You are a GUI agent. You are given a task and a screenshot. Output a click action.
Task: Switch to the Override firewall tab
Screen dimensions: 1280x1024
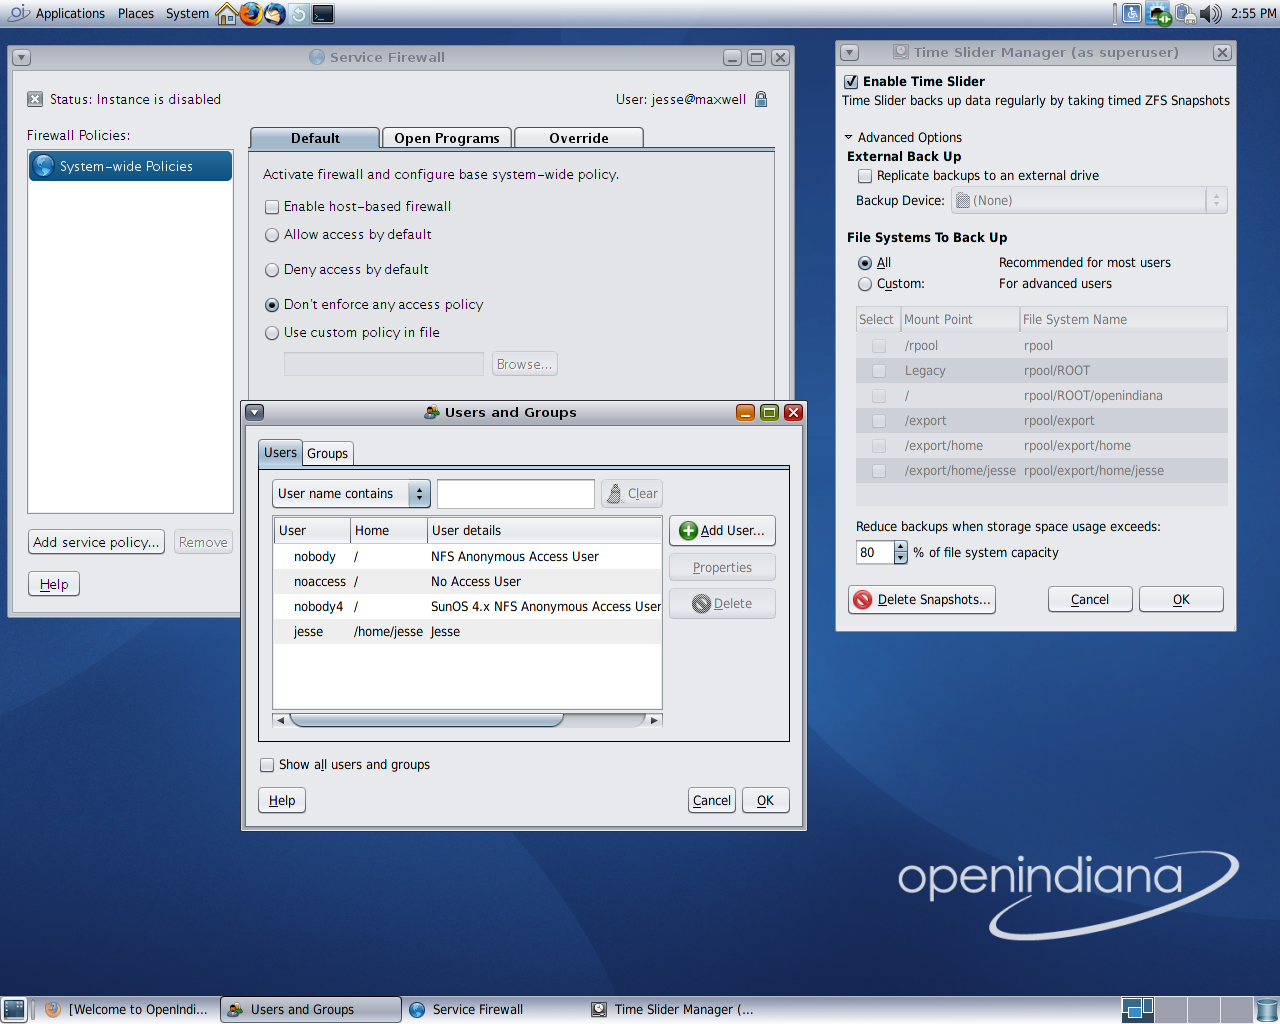[x=579, y=138]
